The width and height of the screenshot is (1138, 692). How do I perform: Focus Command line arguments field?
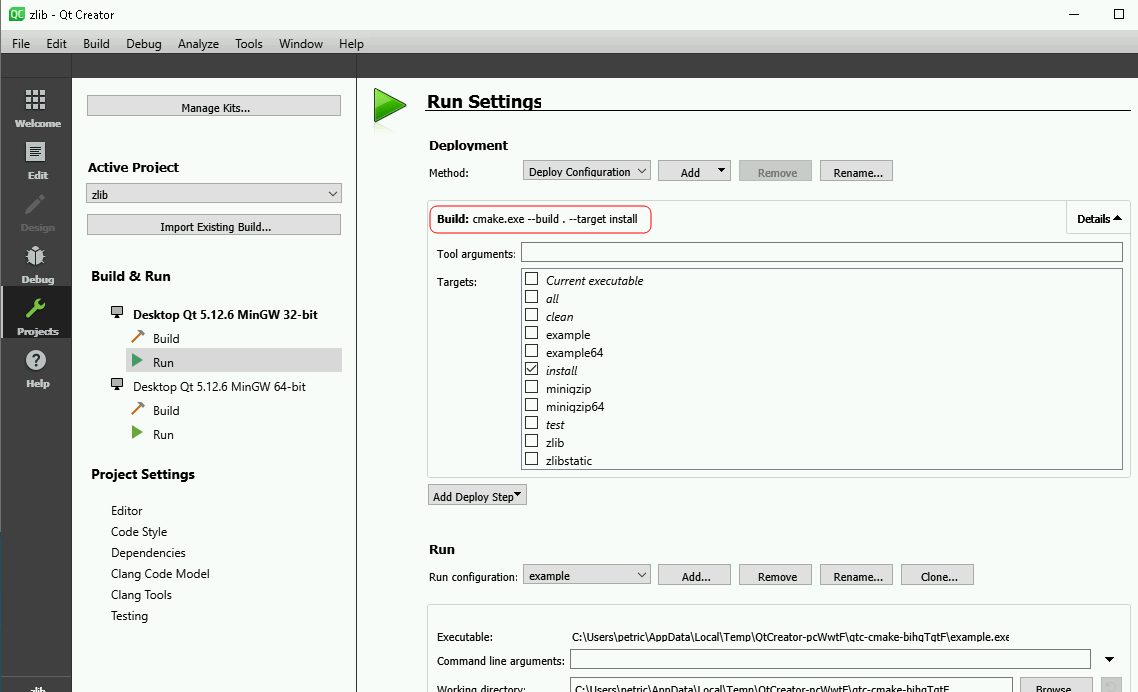click(x=830, y=659)
